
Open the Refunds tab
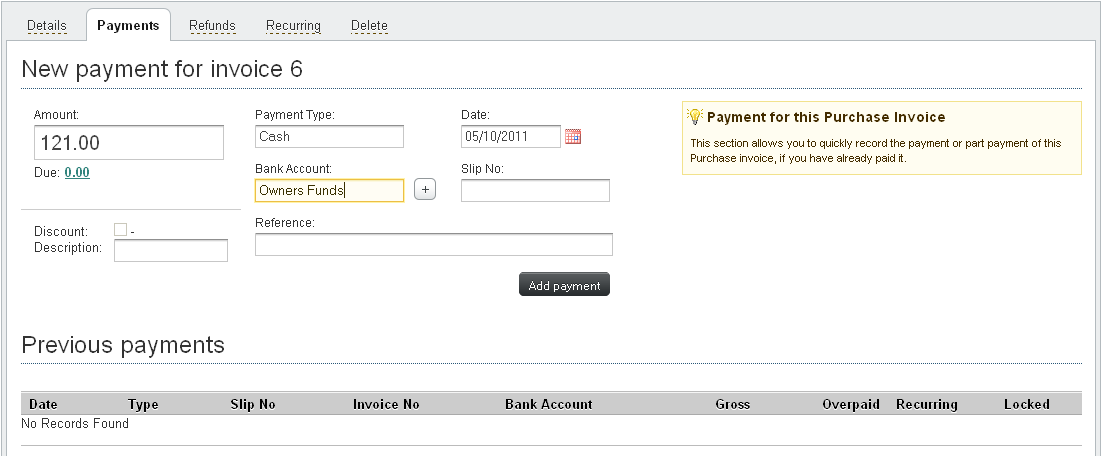pos(212,25)
